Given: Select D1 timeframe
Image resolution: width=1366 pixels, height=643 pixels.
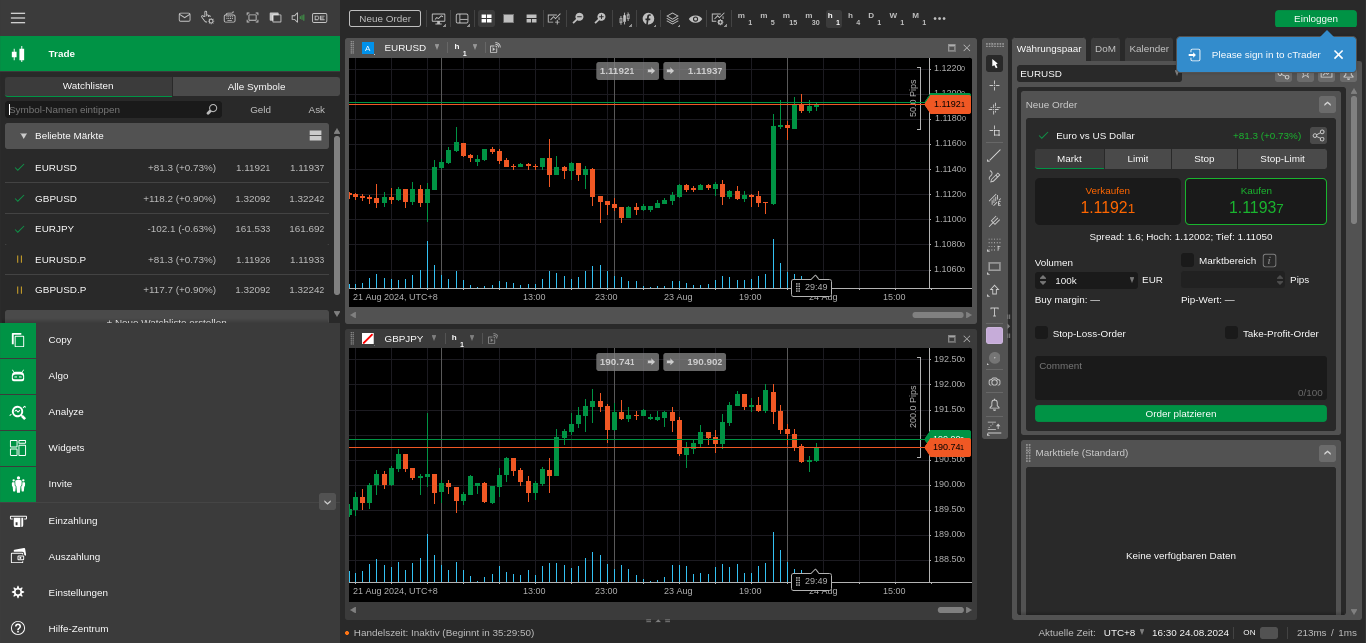Looking at the screenshot, I should 874,18.
